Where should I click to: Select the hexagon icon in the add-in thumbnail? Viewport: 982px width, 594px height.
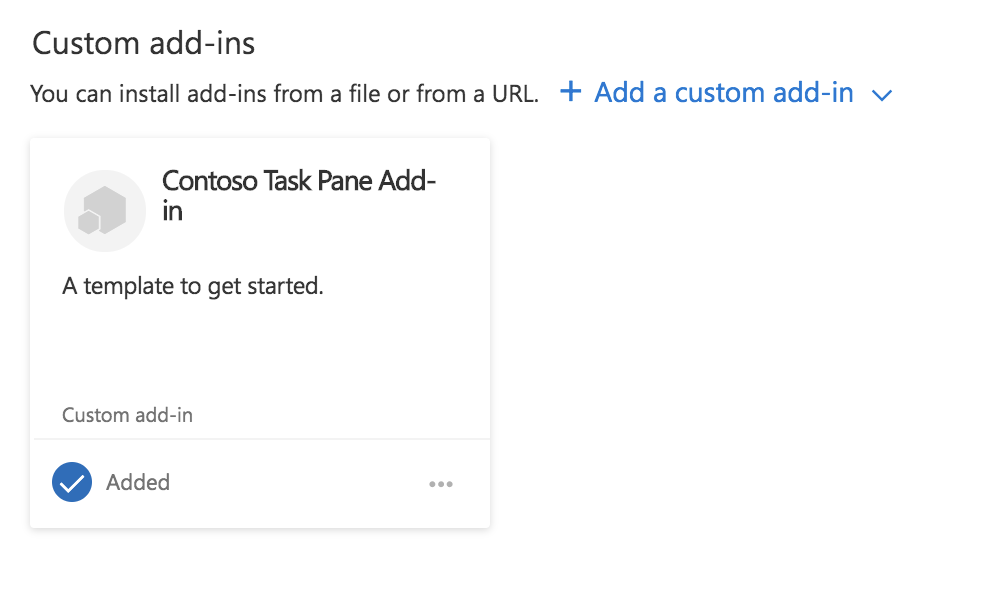tap(104, 210)
